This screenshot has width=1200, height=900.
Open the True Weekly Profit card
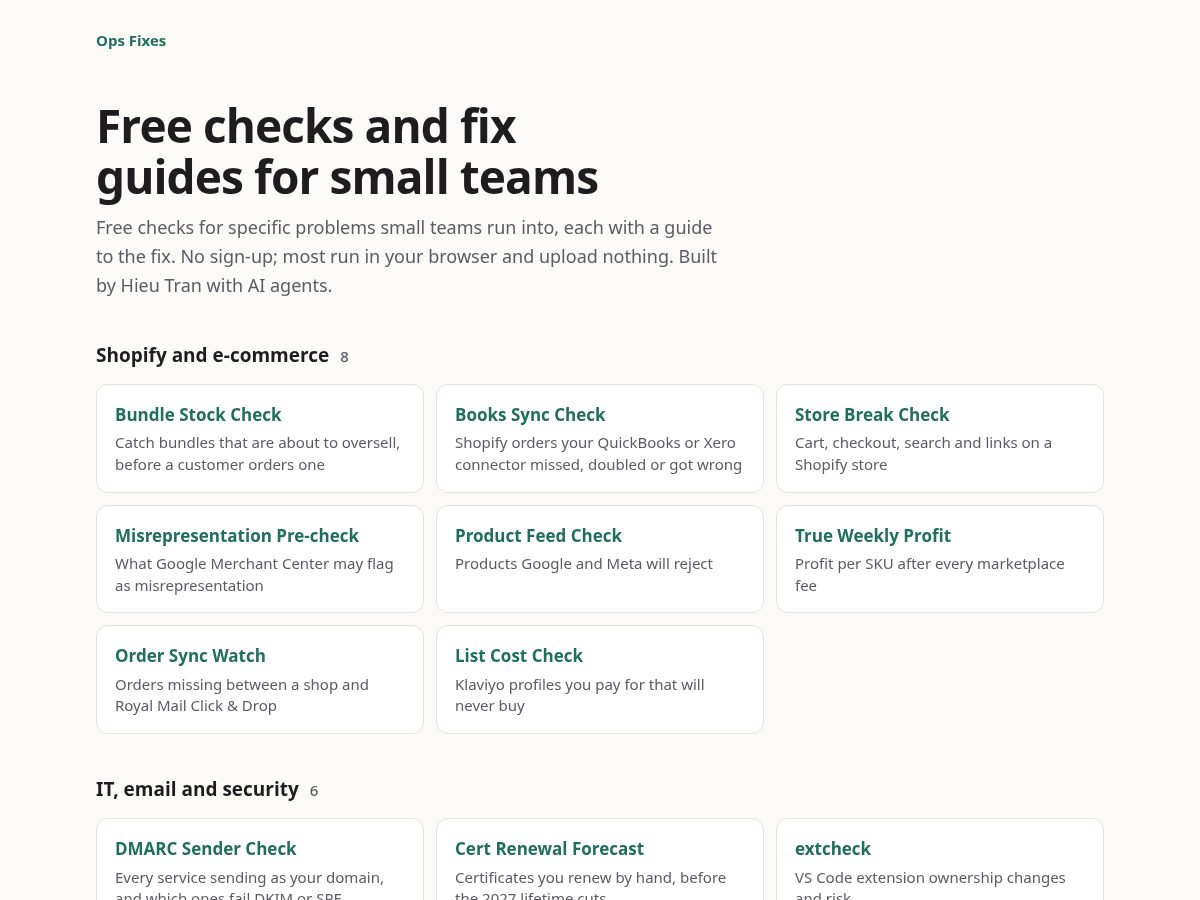pyautogui.click(x=940, y=559)
